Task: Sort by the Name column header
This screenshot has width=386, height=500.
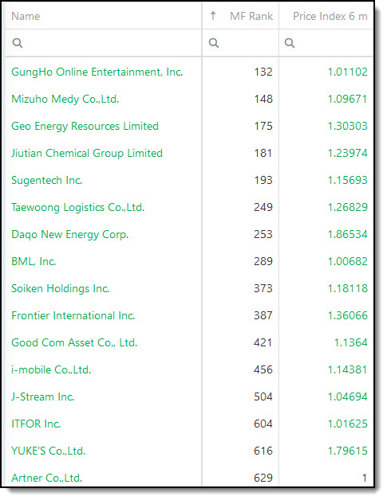Action: point(26,16)
